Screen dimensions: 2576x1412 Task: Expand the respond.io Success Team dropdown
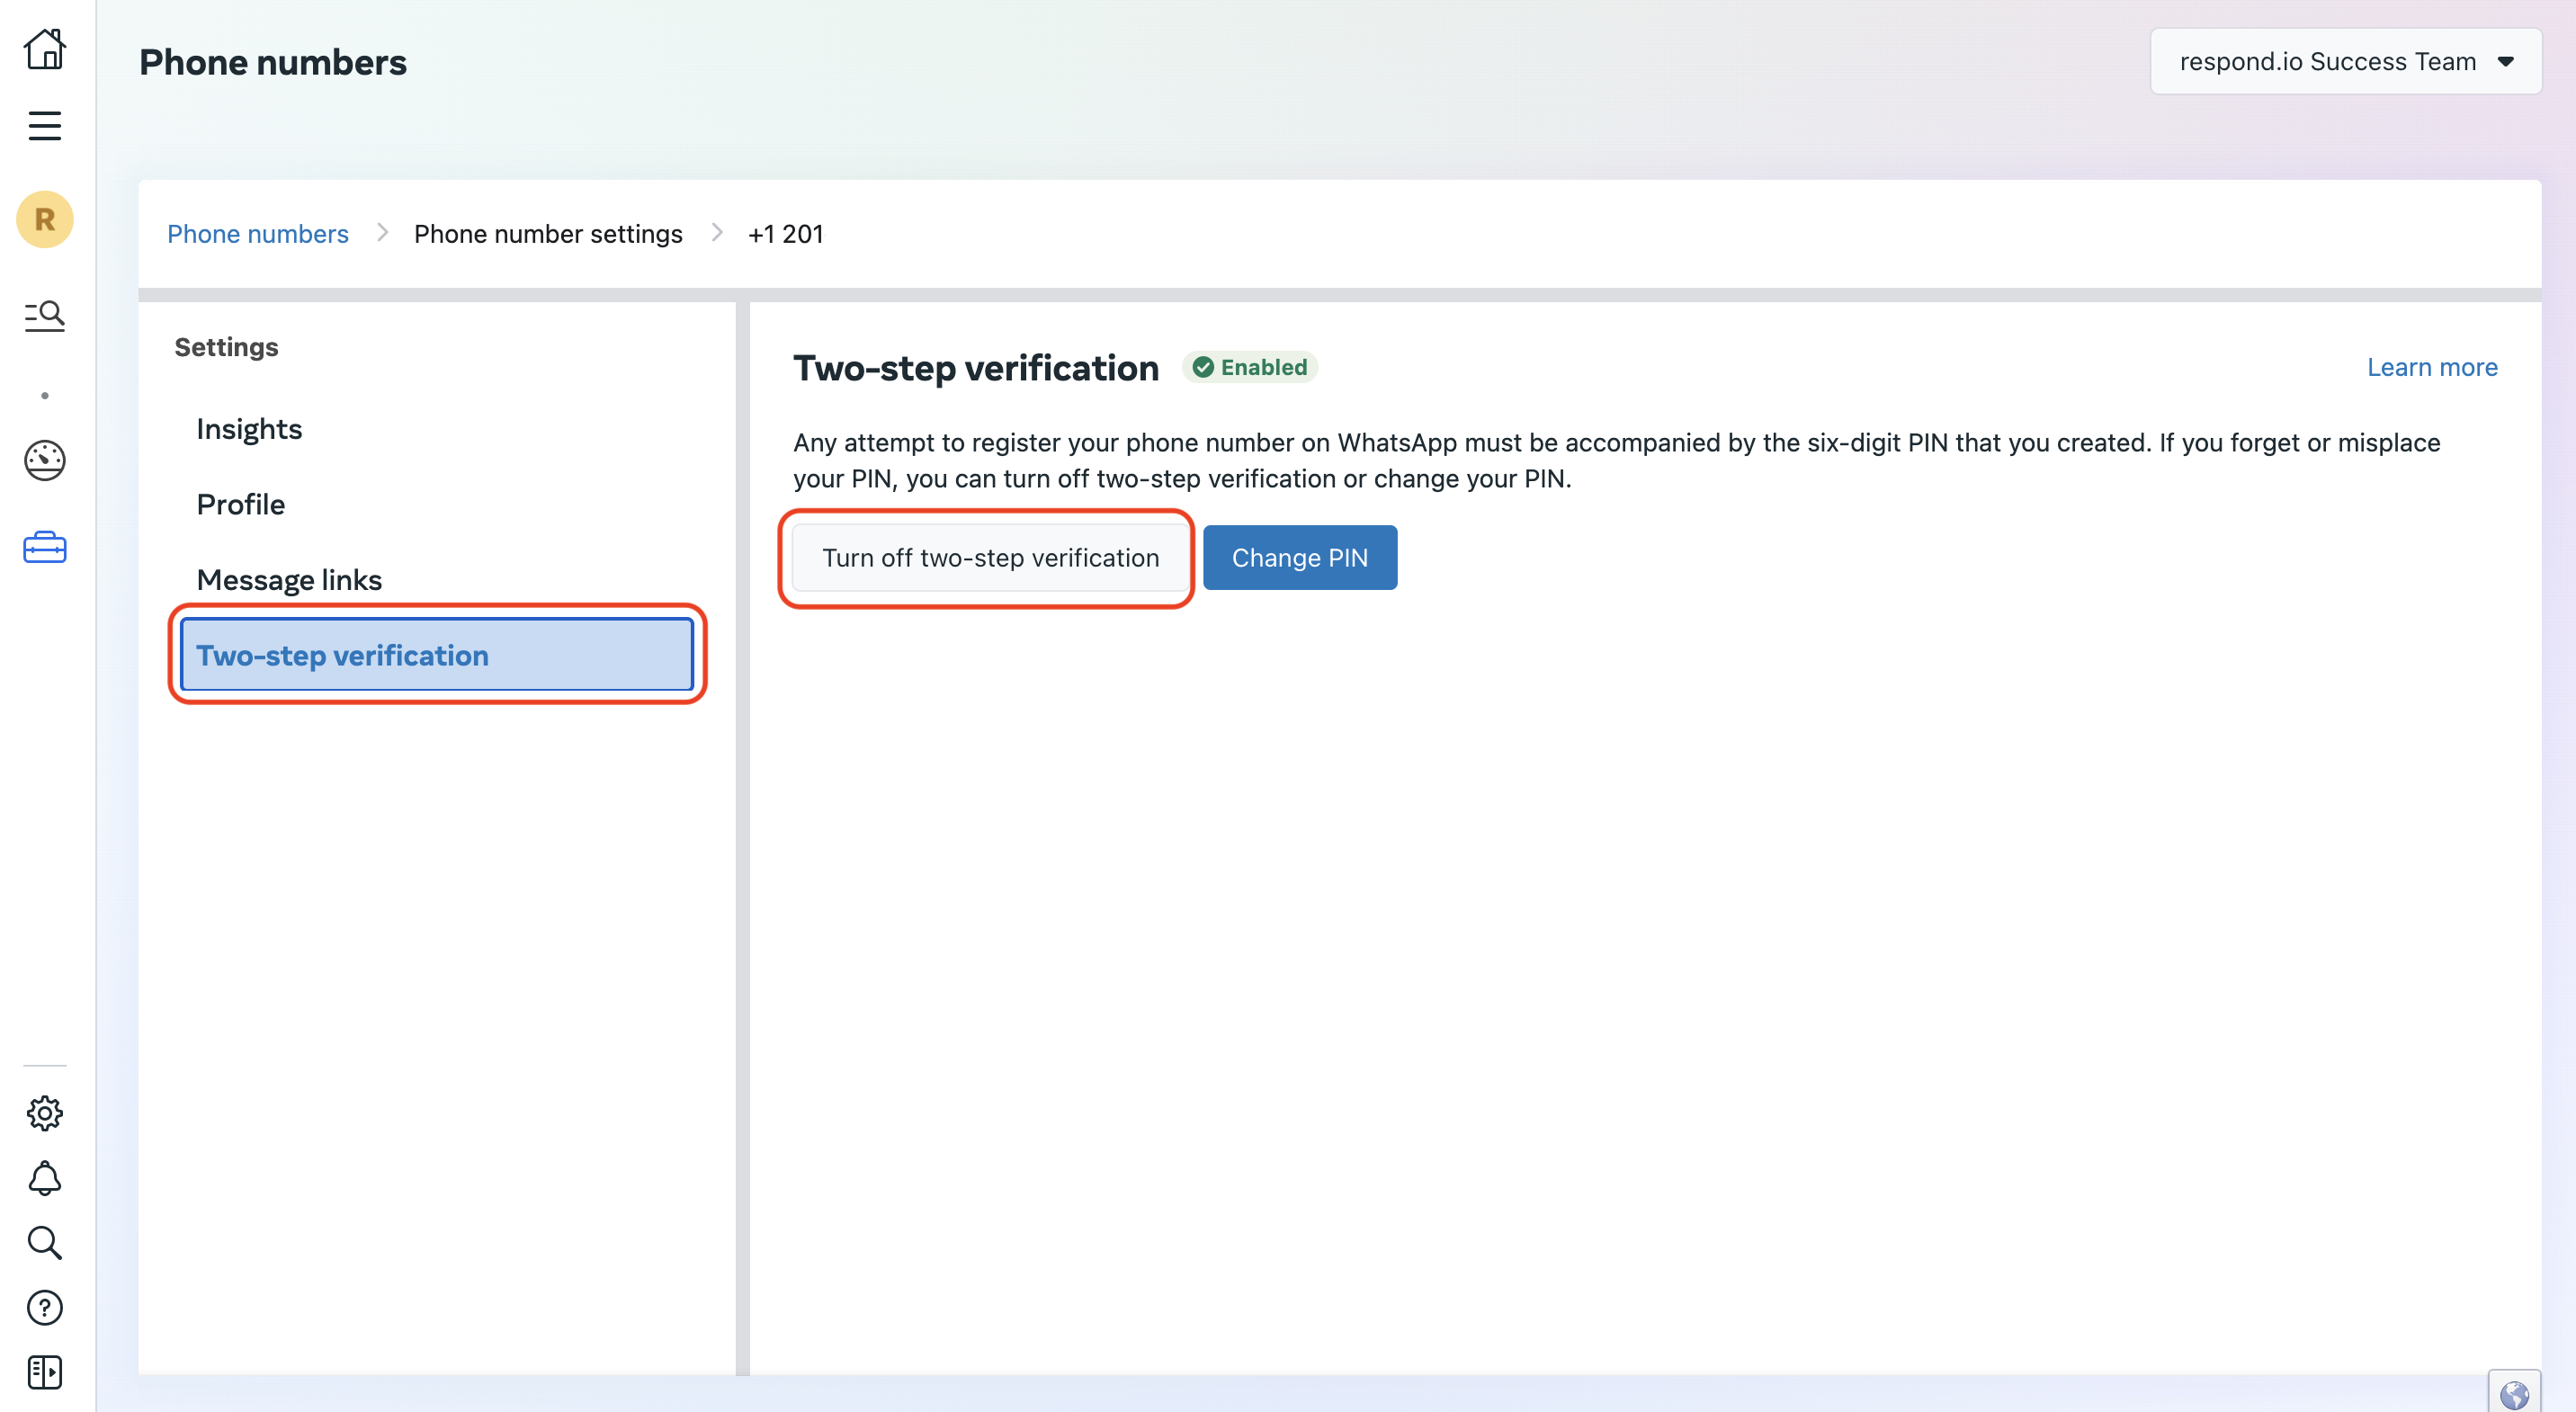pos(2345,62)
